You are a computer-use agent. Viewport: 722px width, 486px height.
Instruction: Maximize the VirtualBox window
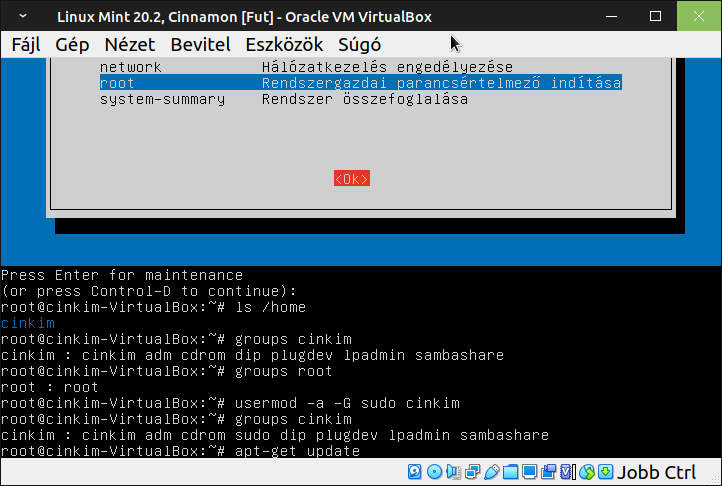click(x=655, y=16)
